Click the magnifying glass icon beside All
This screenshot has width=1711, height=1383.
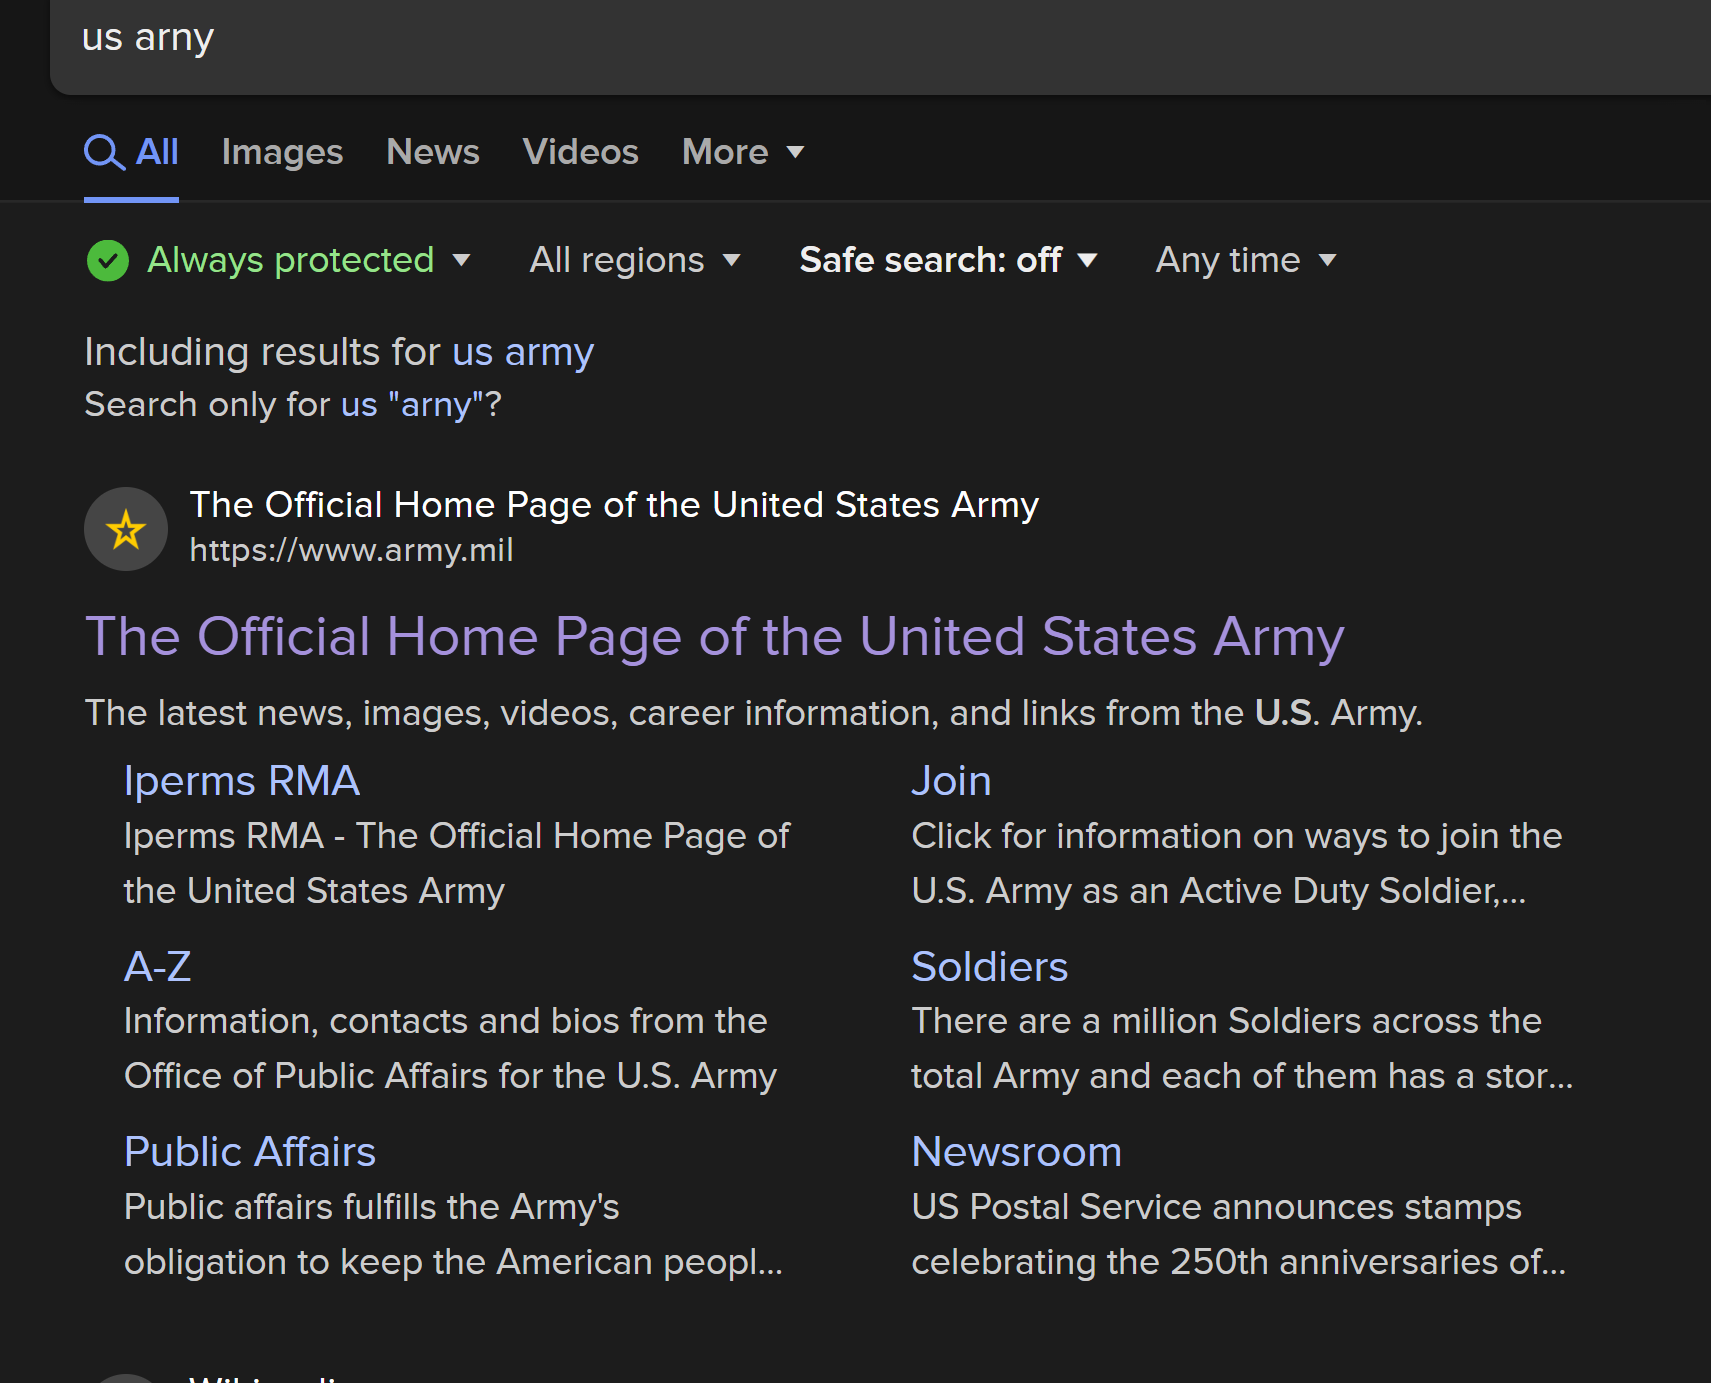104,152
